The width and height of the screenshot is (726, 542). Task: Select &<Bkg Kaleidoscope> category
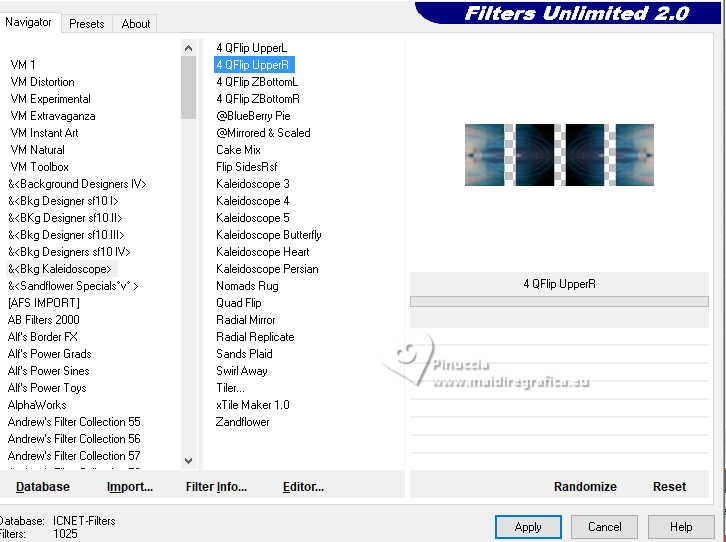pos(60,269)
